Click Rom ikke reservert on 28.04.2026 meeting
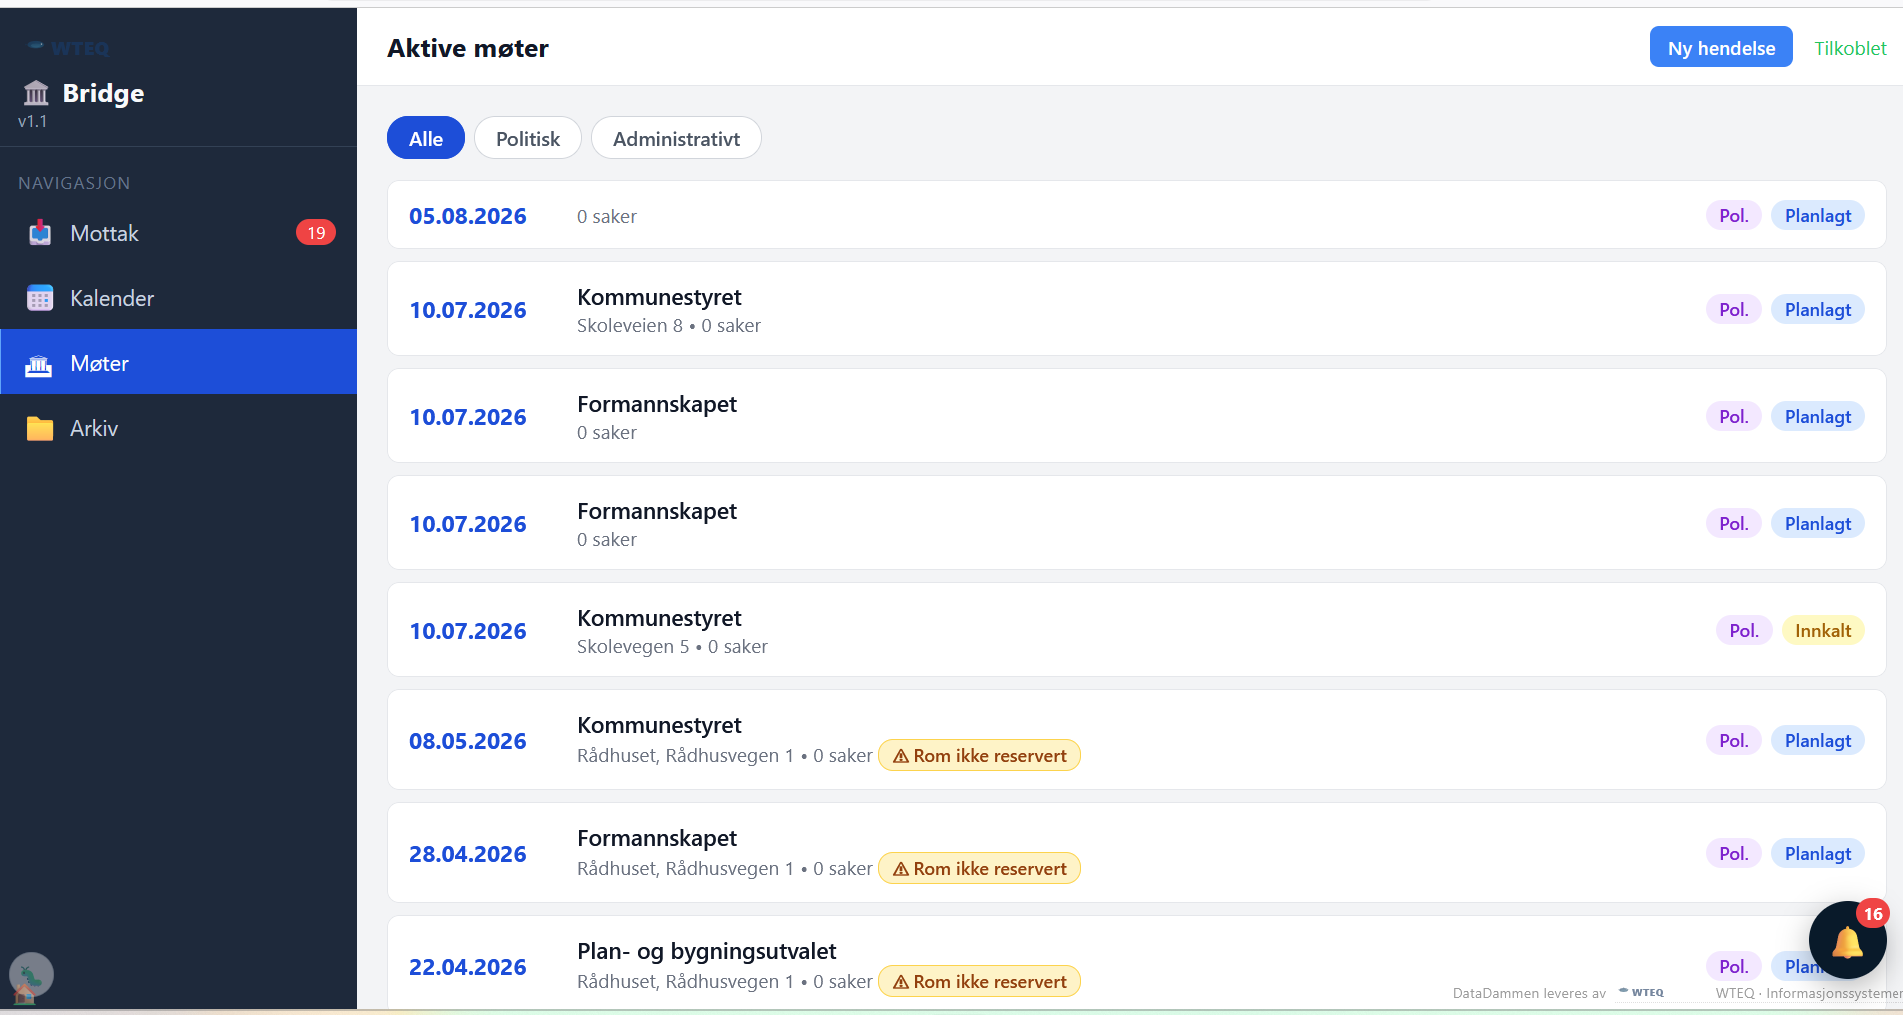The image size is (1903, 1015). [x=979, y=869]
